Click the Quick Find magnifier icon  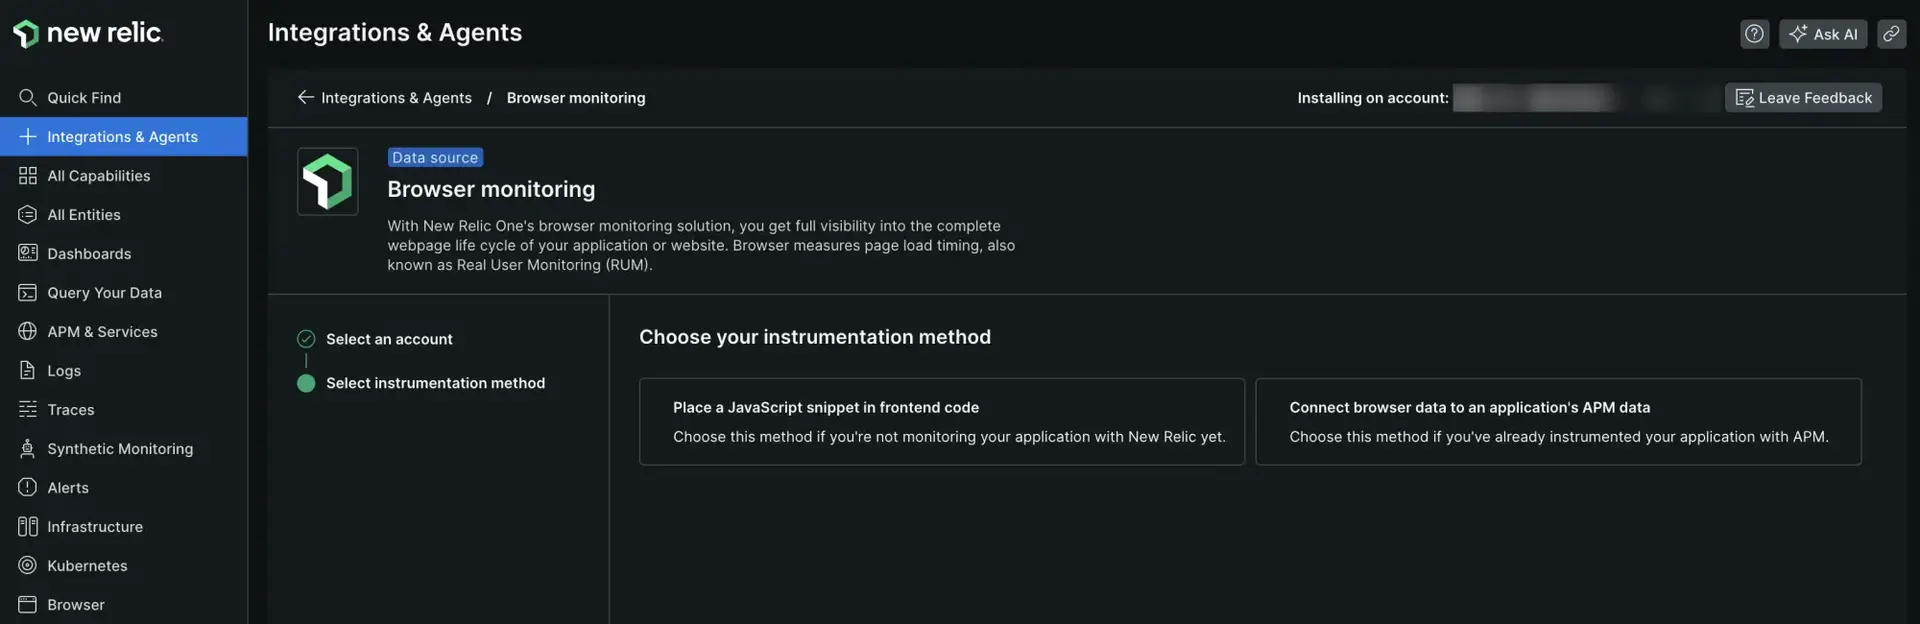click(x=27, y=97)
